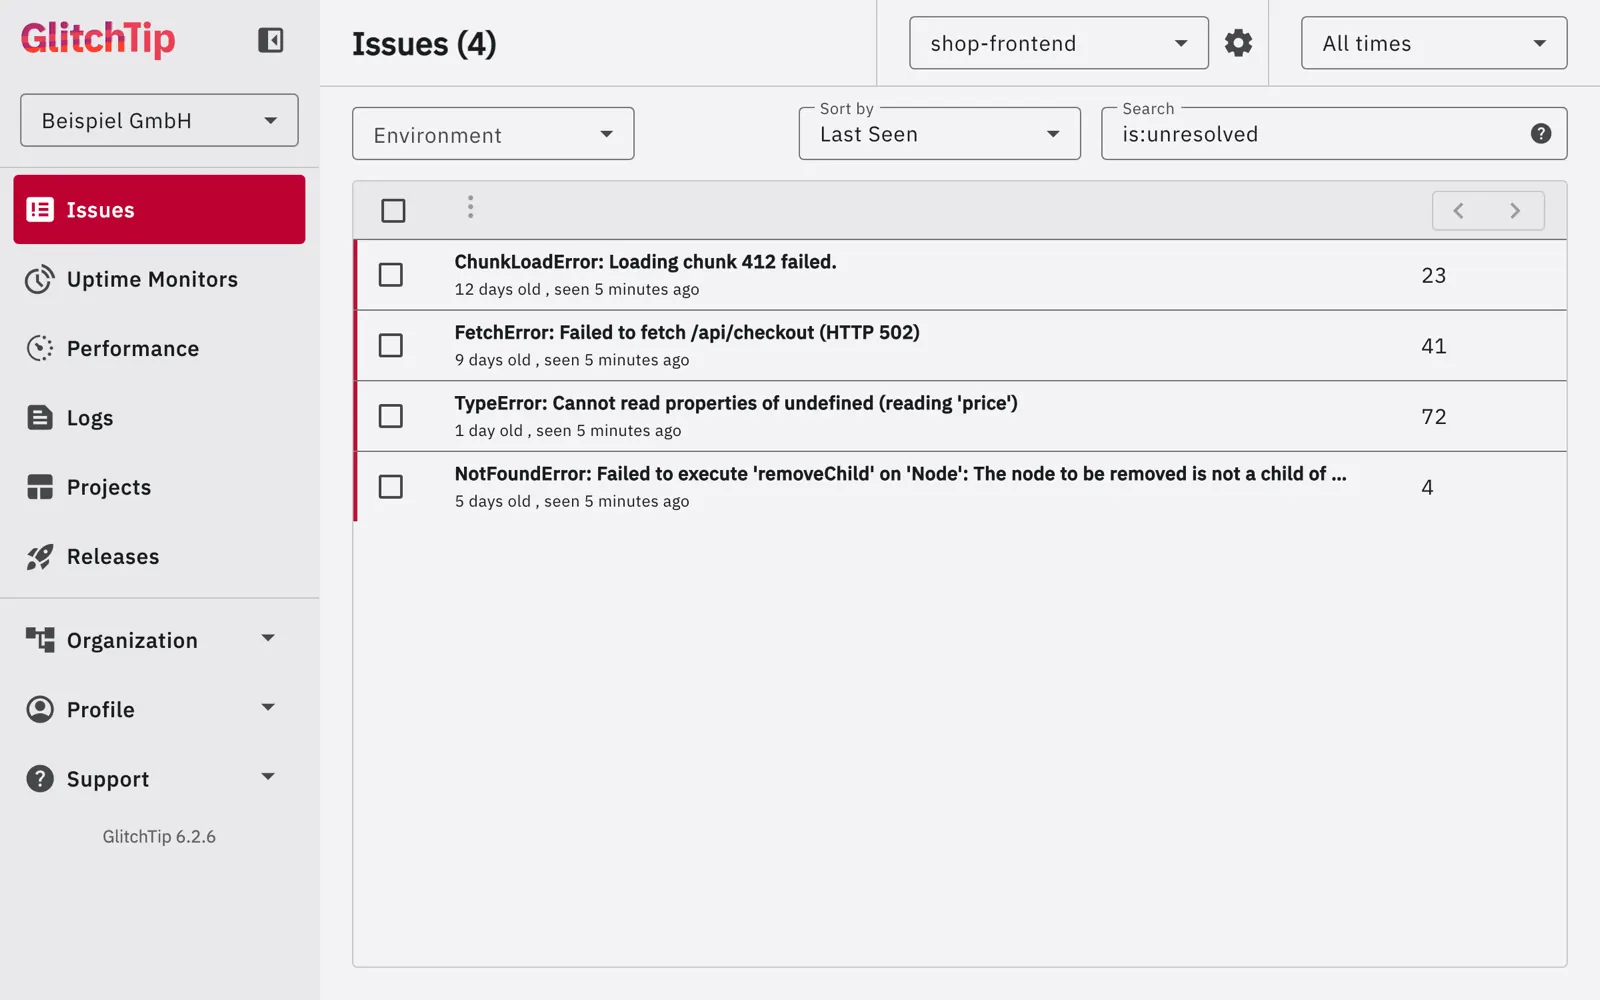The width and height of the screenshot is (1600, 1000).
Task: Navigate to Performance
Action: point(159,348)
